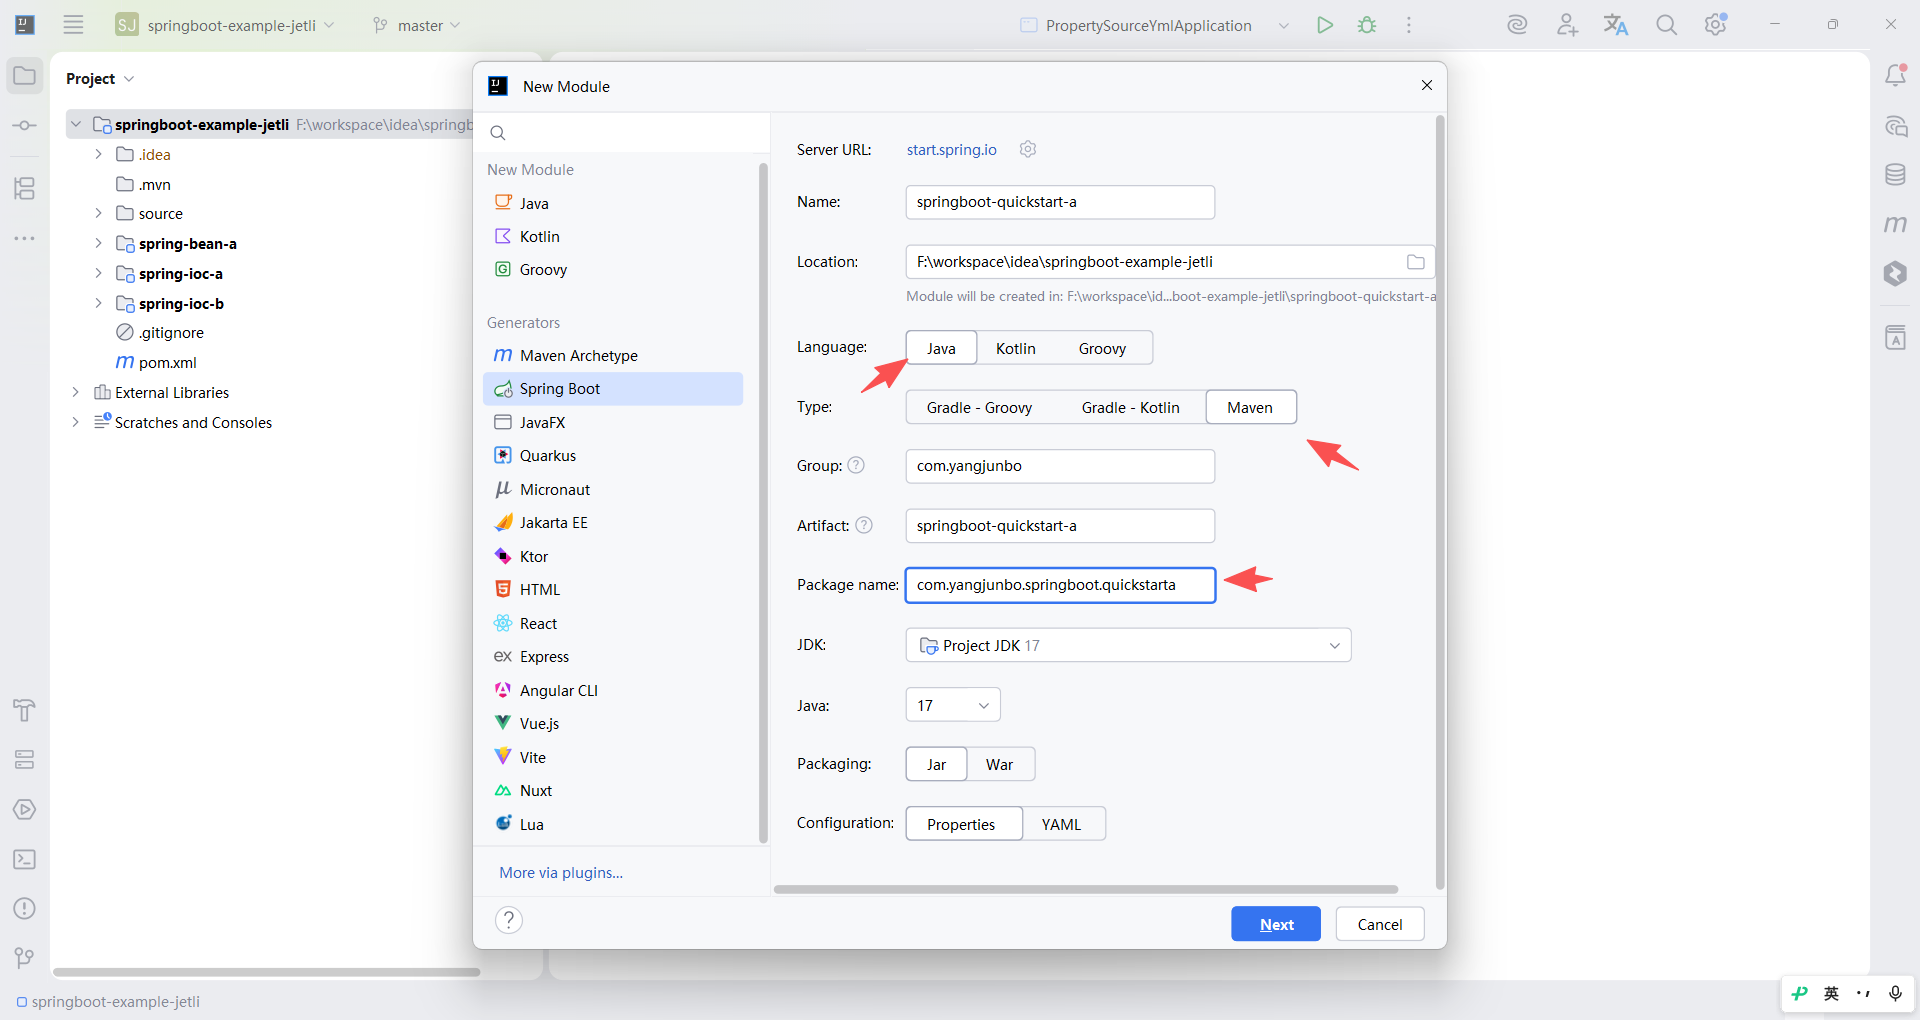Set packaging to Jar
Image resolution: width=1920 pixels, height=1020 pixels.
(936, 764)
